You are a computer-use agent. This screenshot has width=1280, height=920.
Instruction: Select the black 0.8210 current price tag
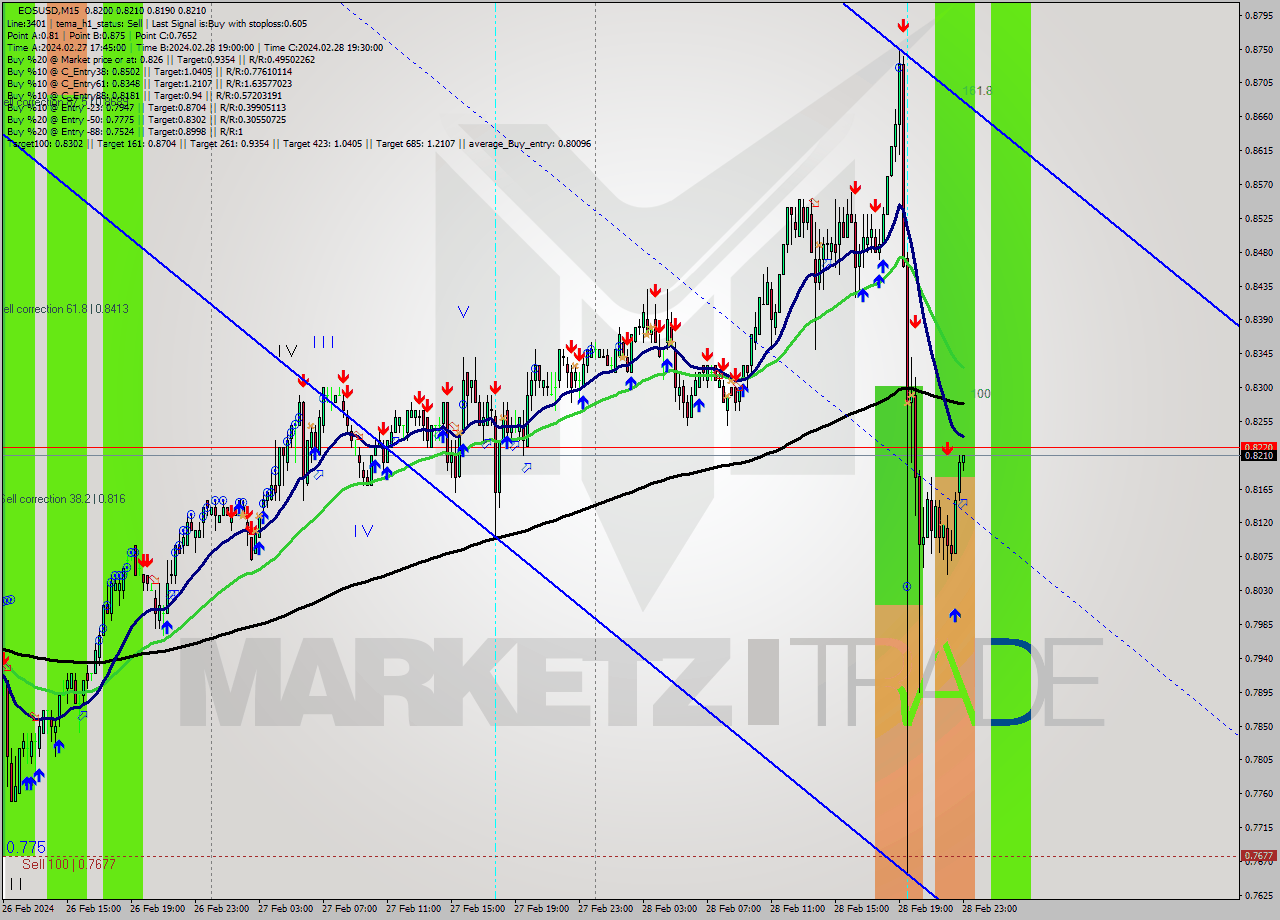pos(1257,456)
